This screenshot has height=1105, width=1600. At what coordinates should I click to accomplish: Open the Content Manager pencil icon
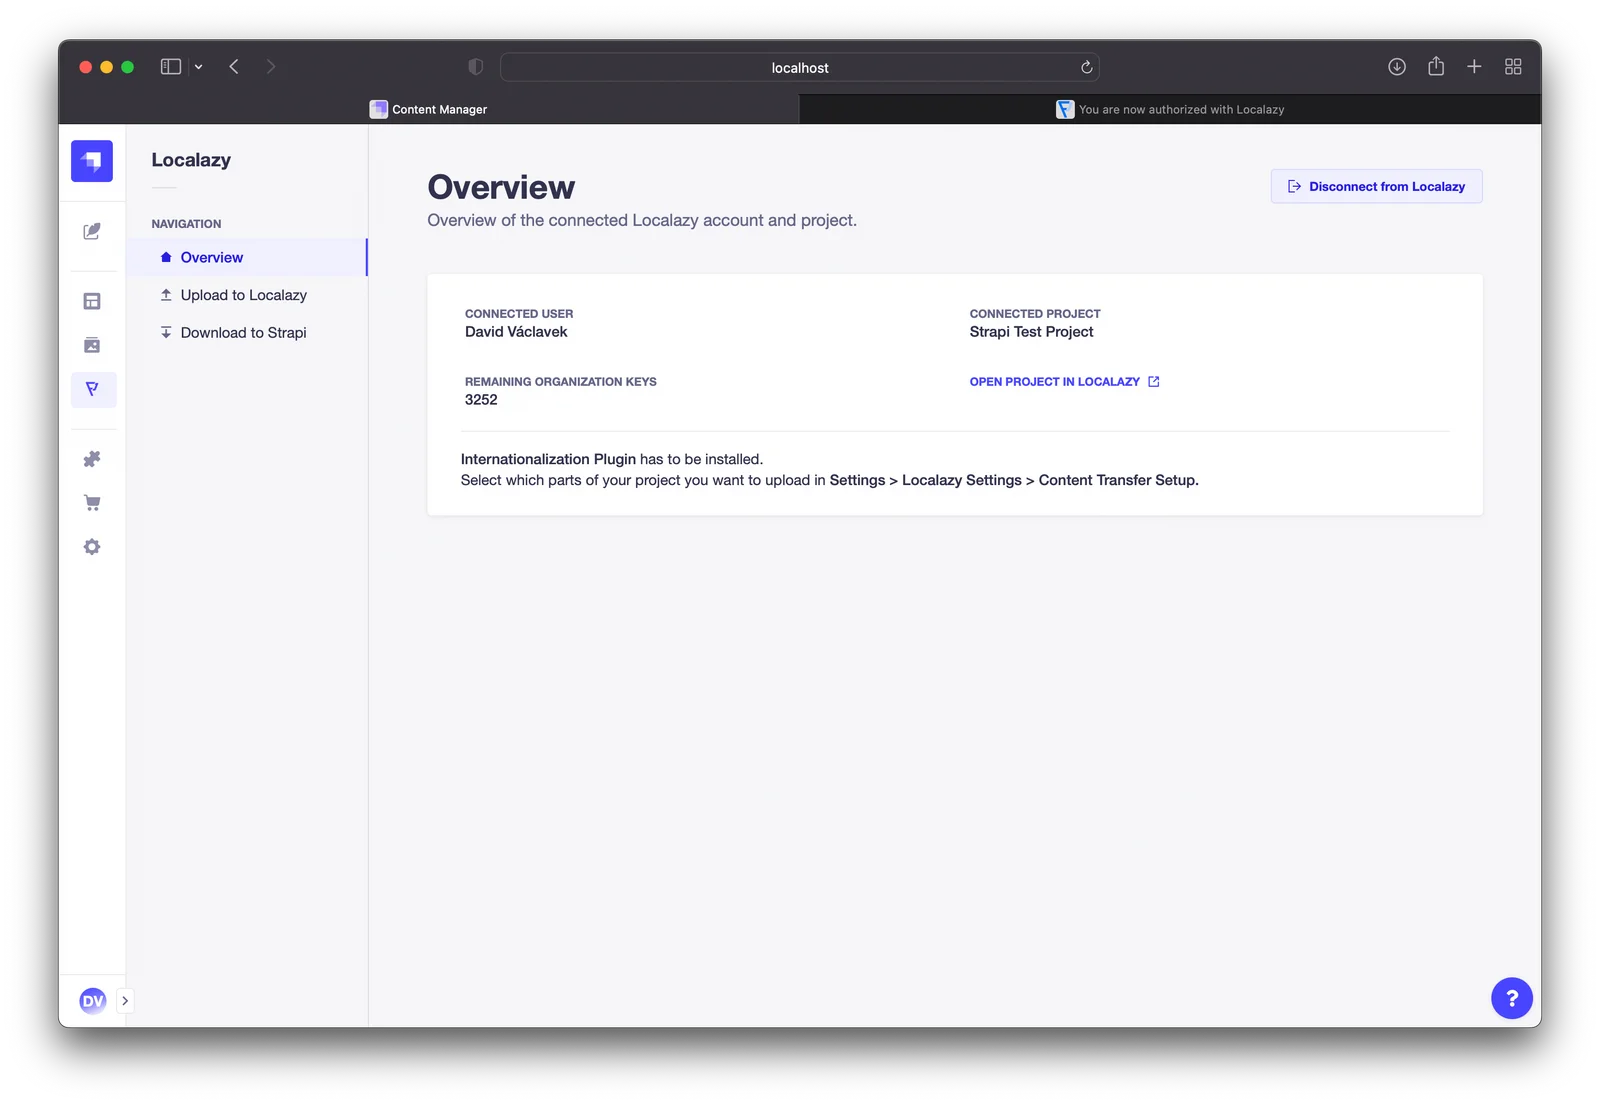pos(92,232)
